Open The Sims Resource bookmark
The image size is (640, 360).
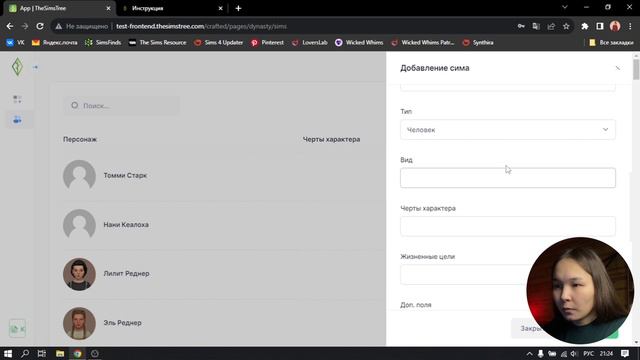(158, 42)
